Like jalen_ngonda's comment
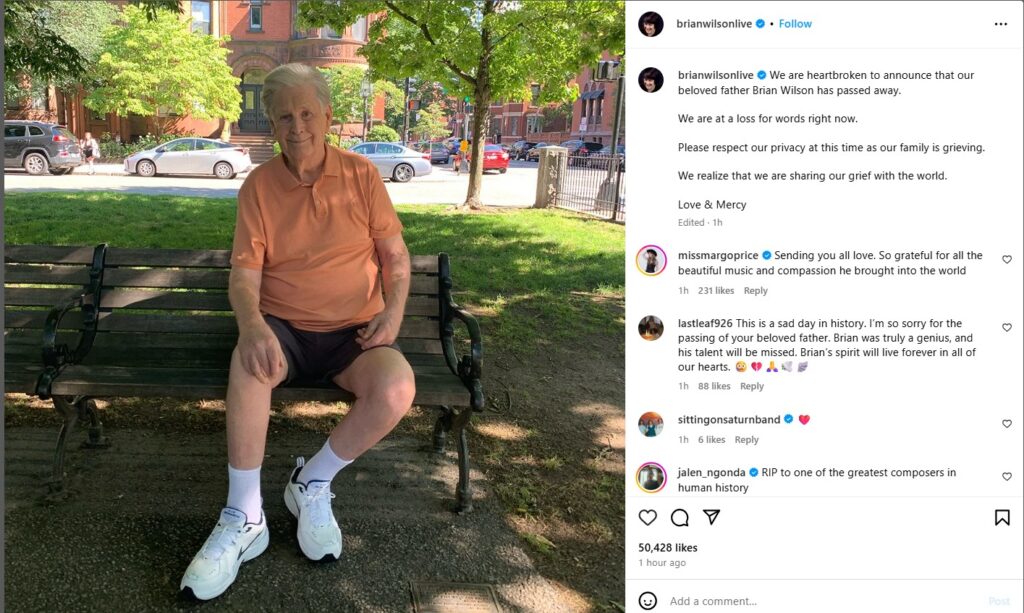Image resolution: width=1024 pixels, height=613 pixels. tap(1006, 477)
